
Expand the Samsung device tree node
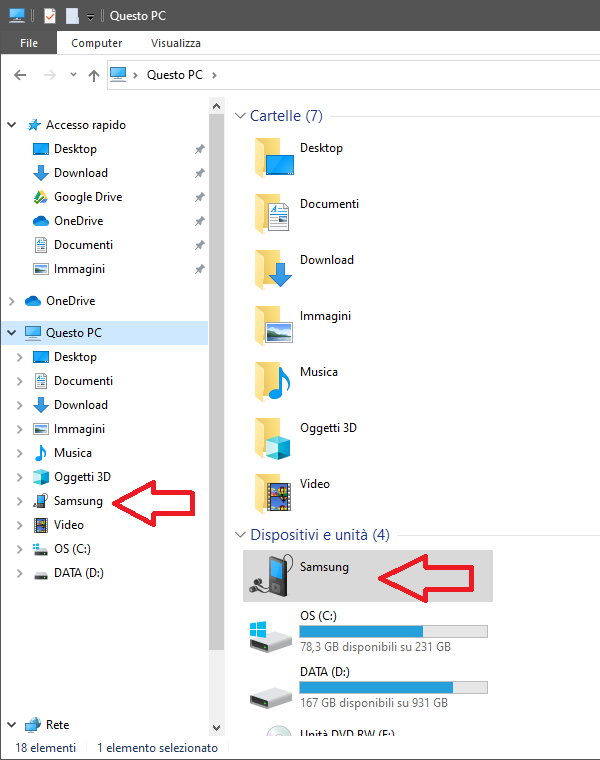pyautogui.click(x=19, y=501)
